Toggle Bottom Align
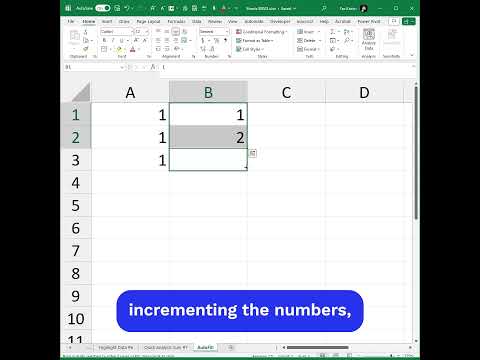480x360 pixels. pos(175,31)
